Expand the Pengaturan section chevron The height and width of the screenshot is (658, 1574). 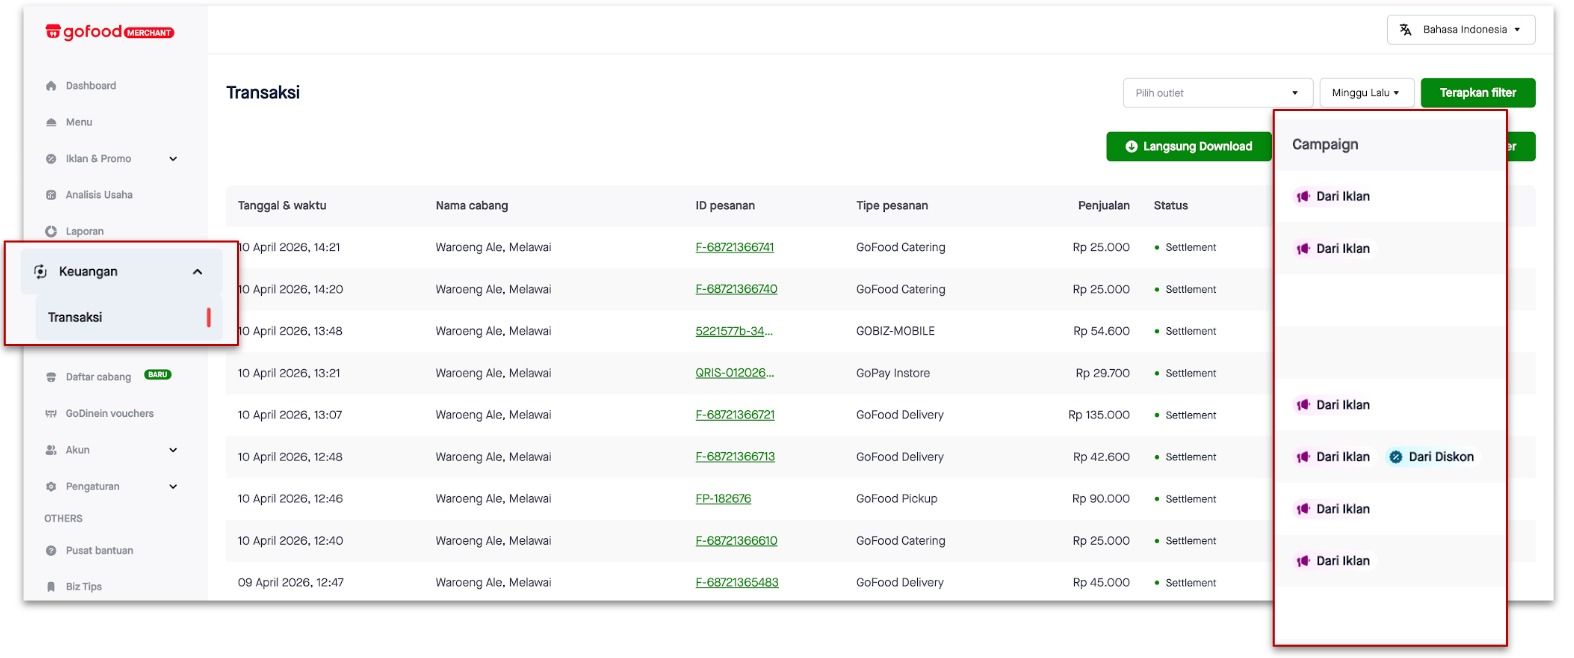[x=173, y=487]
